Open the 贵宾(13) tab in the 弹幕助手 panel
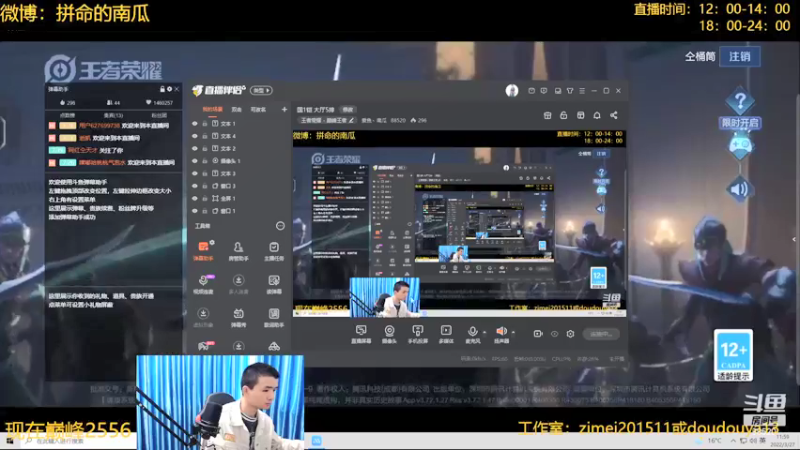Screen dimensions: 800x450 coord(113,115)
